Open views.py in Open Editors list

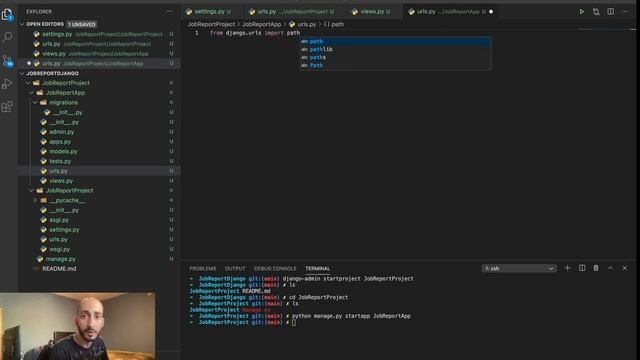coord(99,54)
